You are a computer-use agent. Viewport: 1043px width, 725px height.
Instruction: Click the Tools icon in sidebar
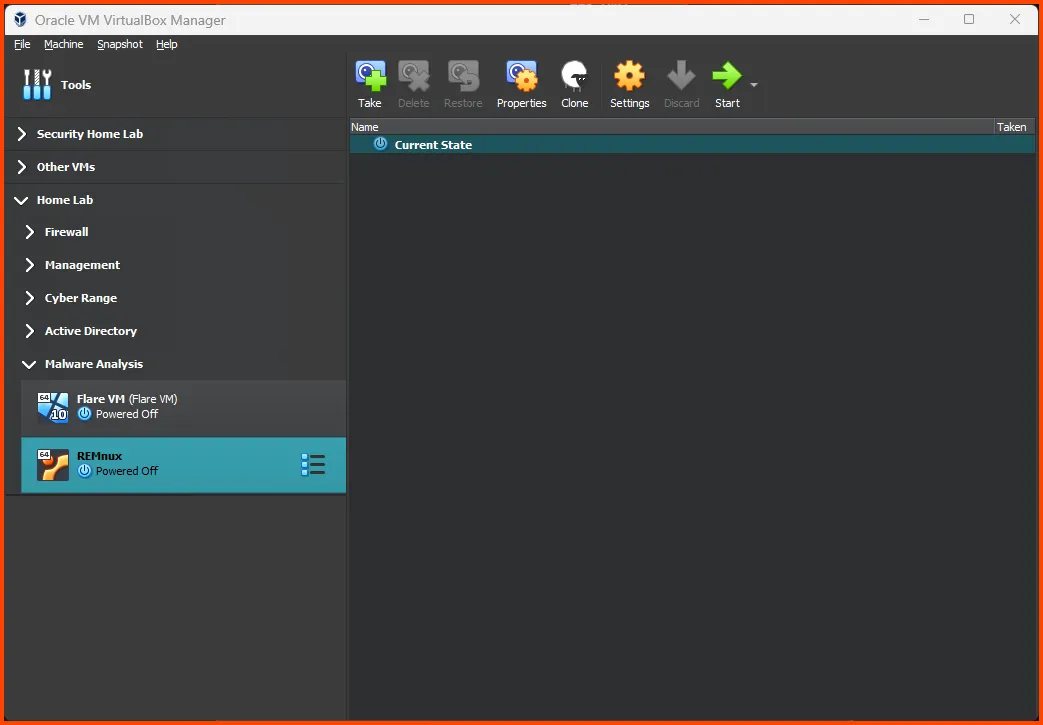[x=37, y=84]
